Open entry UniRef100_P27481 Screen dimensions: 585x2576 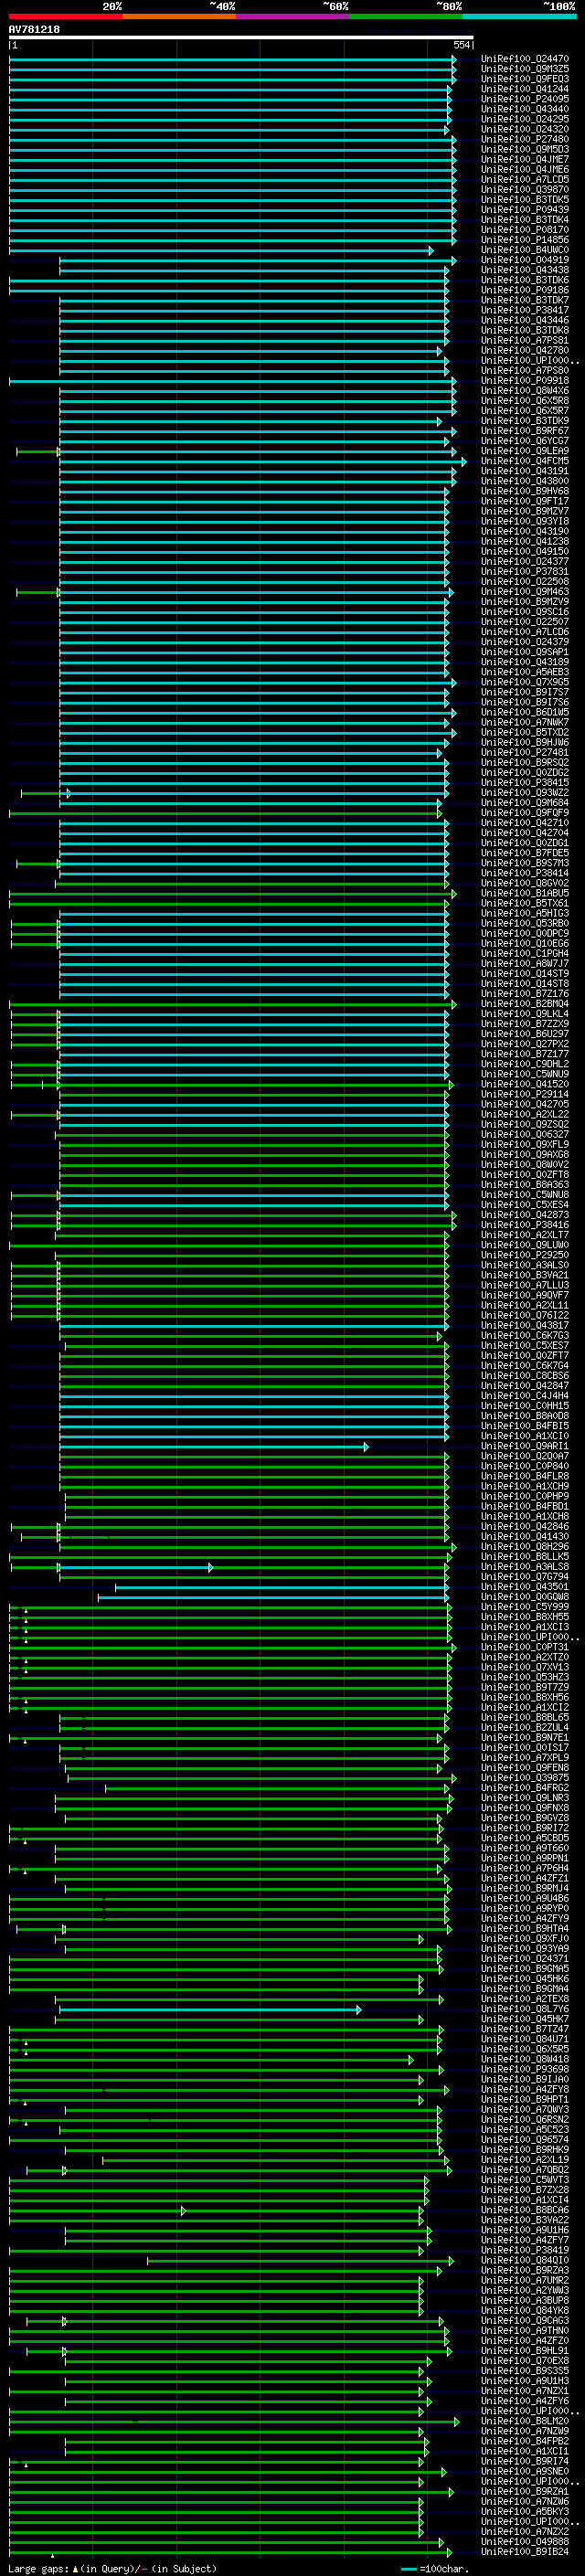coord(525,753)
